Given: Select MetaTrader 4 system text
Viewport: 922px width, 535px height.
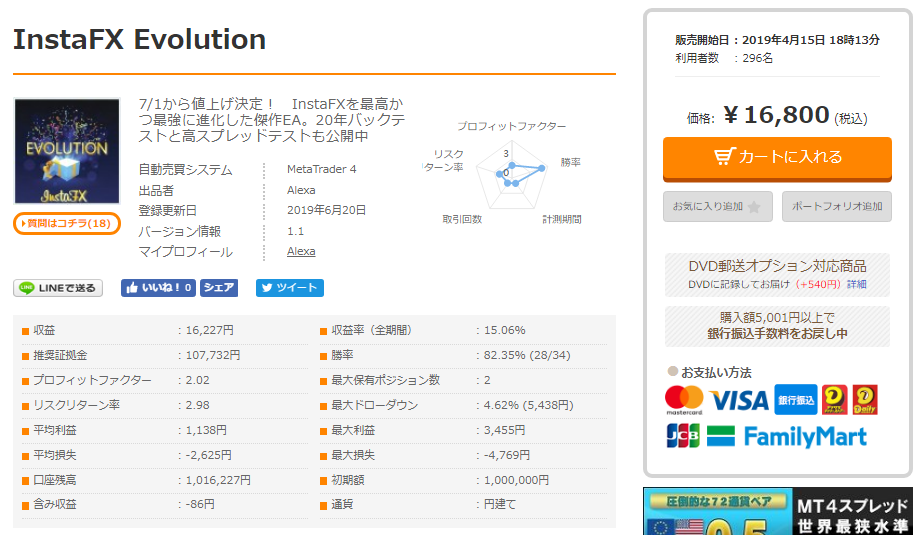Looking at the screenshot, I should (x=322, y=169).
